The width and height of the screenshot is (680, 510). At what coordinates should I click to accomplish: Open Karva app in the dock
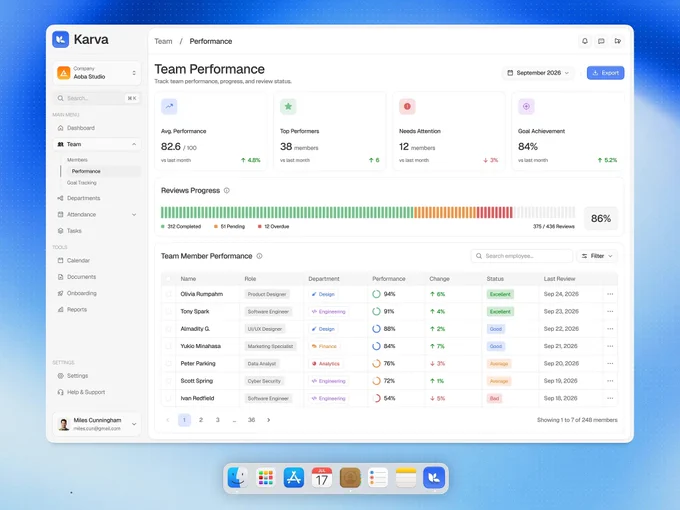click(x=434, y=477)
